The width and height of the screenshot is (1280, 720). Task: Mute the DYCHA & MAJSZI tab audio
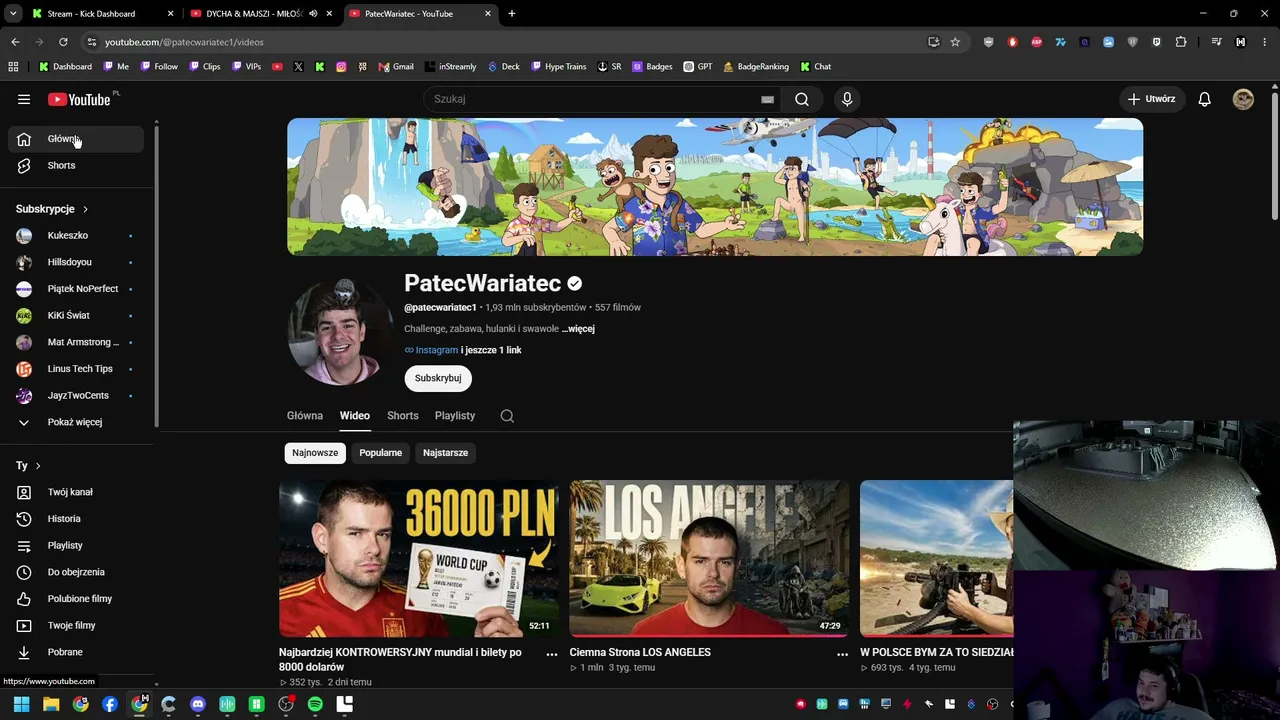coord(313,14)
